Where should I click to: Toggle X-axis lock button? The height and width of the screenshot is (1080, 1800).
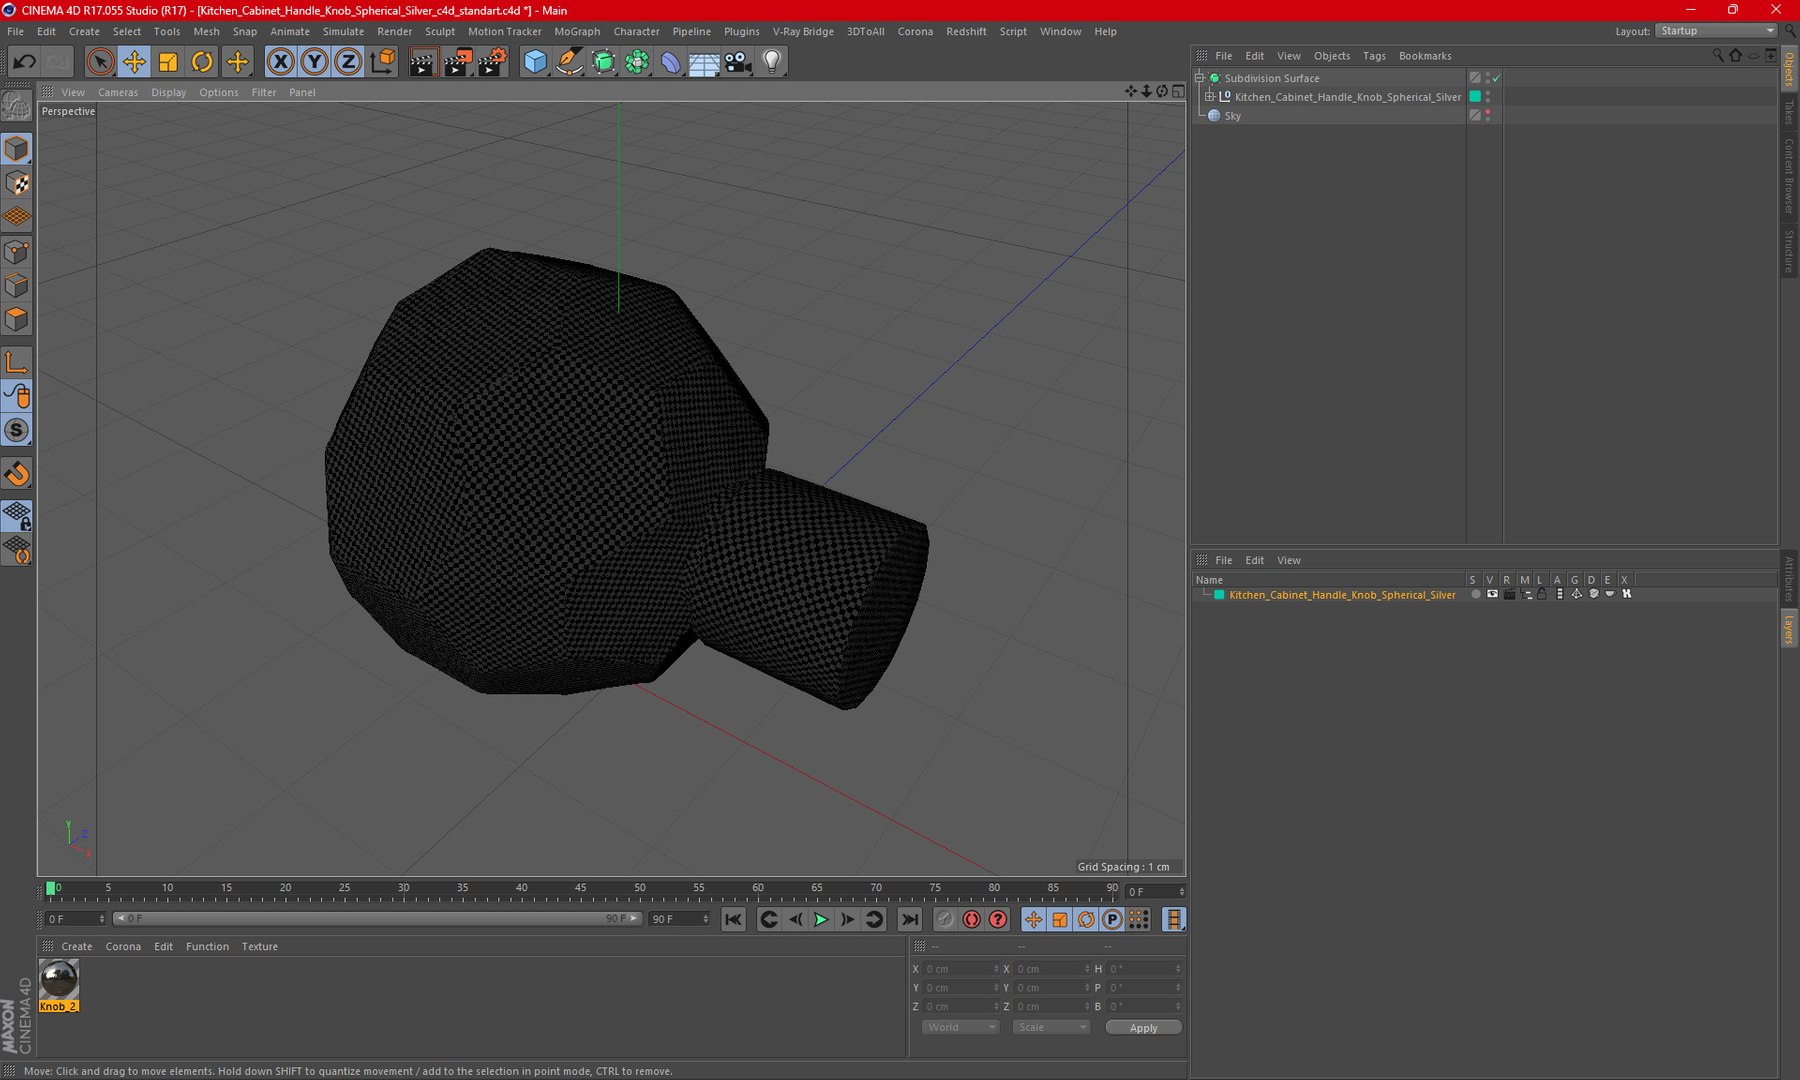point(281,62)
